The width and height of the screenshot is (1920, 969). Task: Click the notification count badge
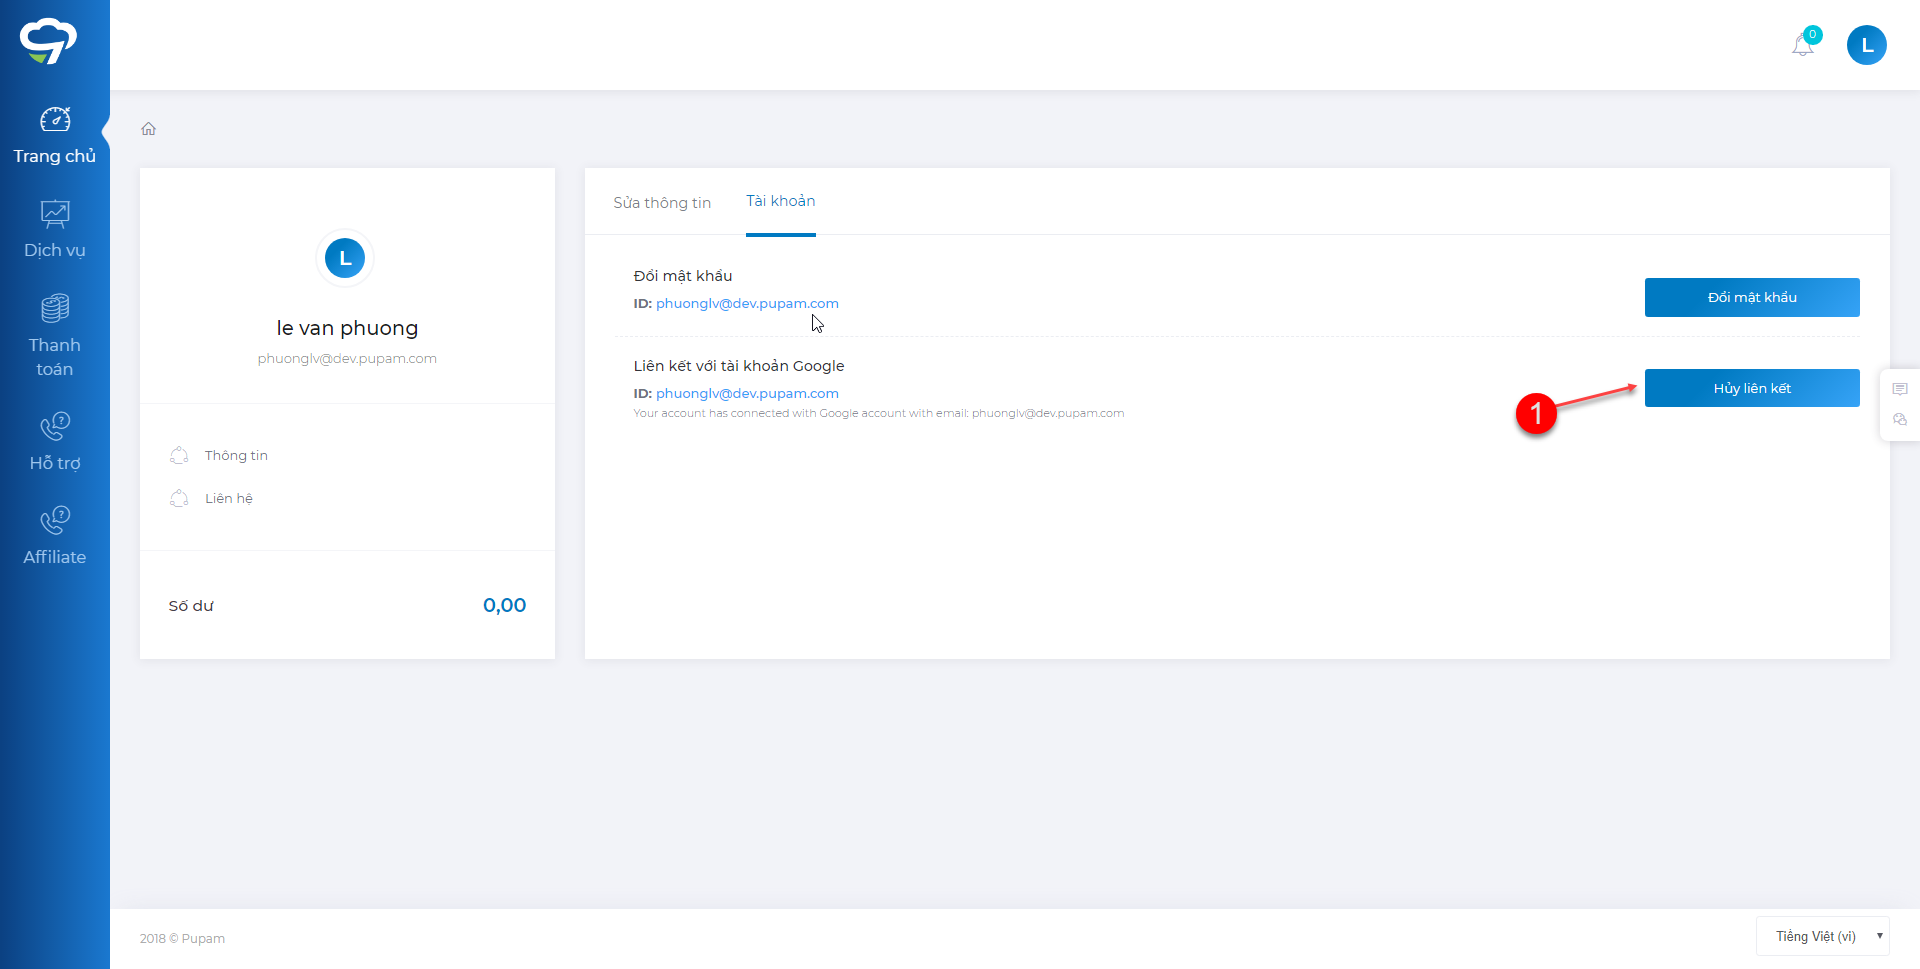click(x=1812, y=34)
